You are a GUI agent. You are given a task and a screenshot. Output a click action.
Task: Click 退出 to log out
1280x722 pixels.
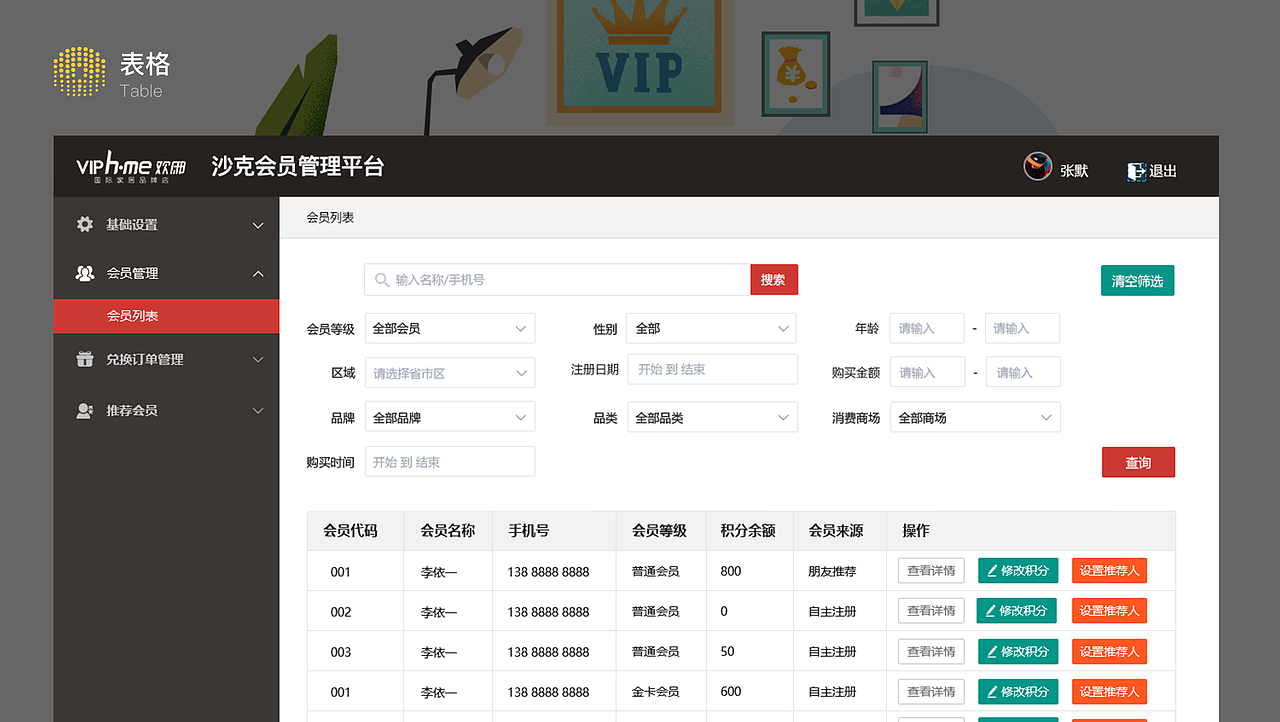click(x=1163, y=171)
